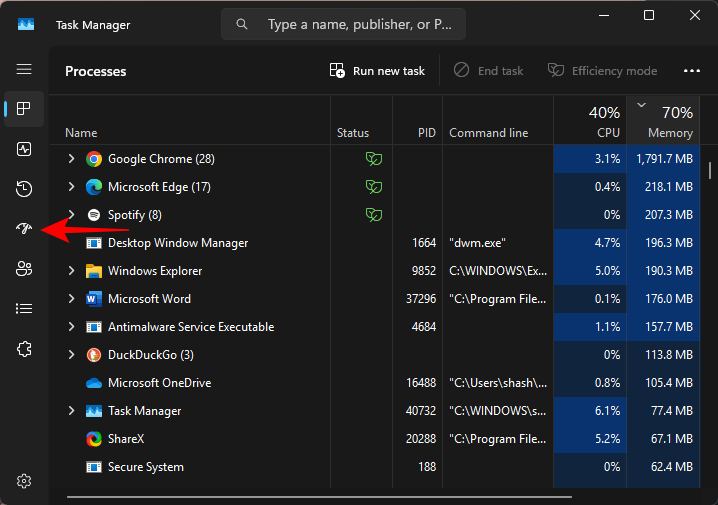Click the End task button
Viewport: 718px width, 505px height.
488,71
